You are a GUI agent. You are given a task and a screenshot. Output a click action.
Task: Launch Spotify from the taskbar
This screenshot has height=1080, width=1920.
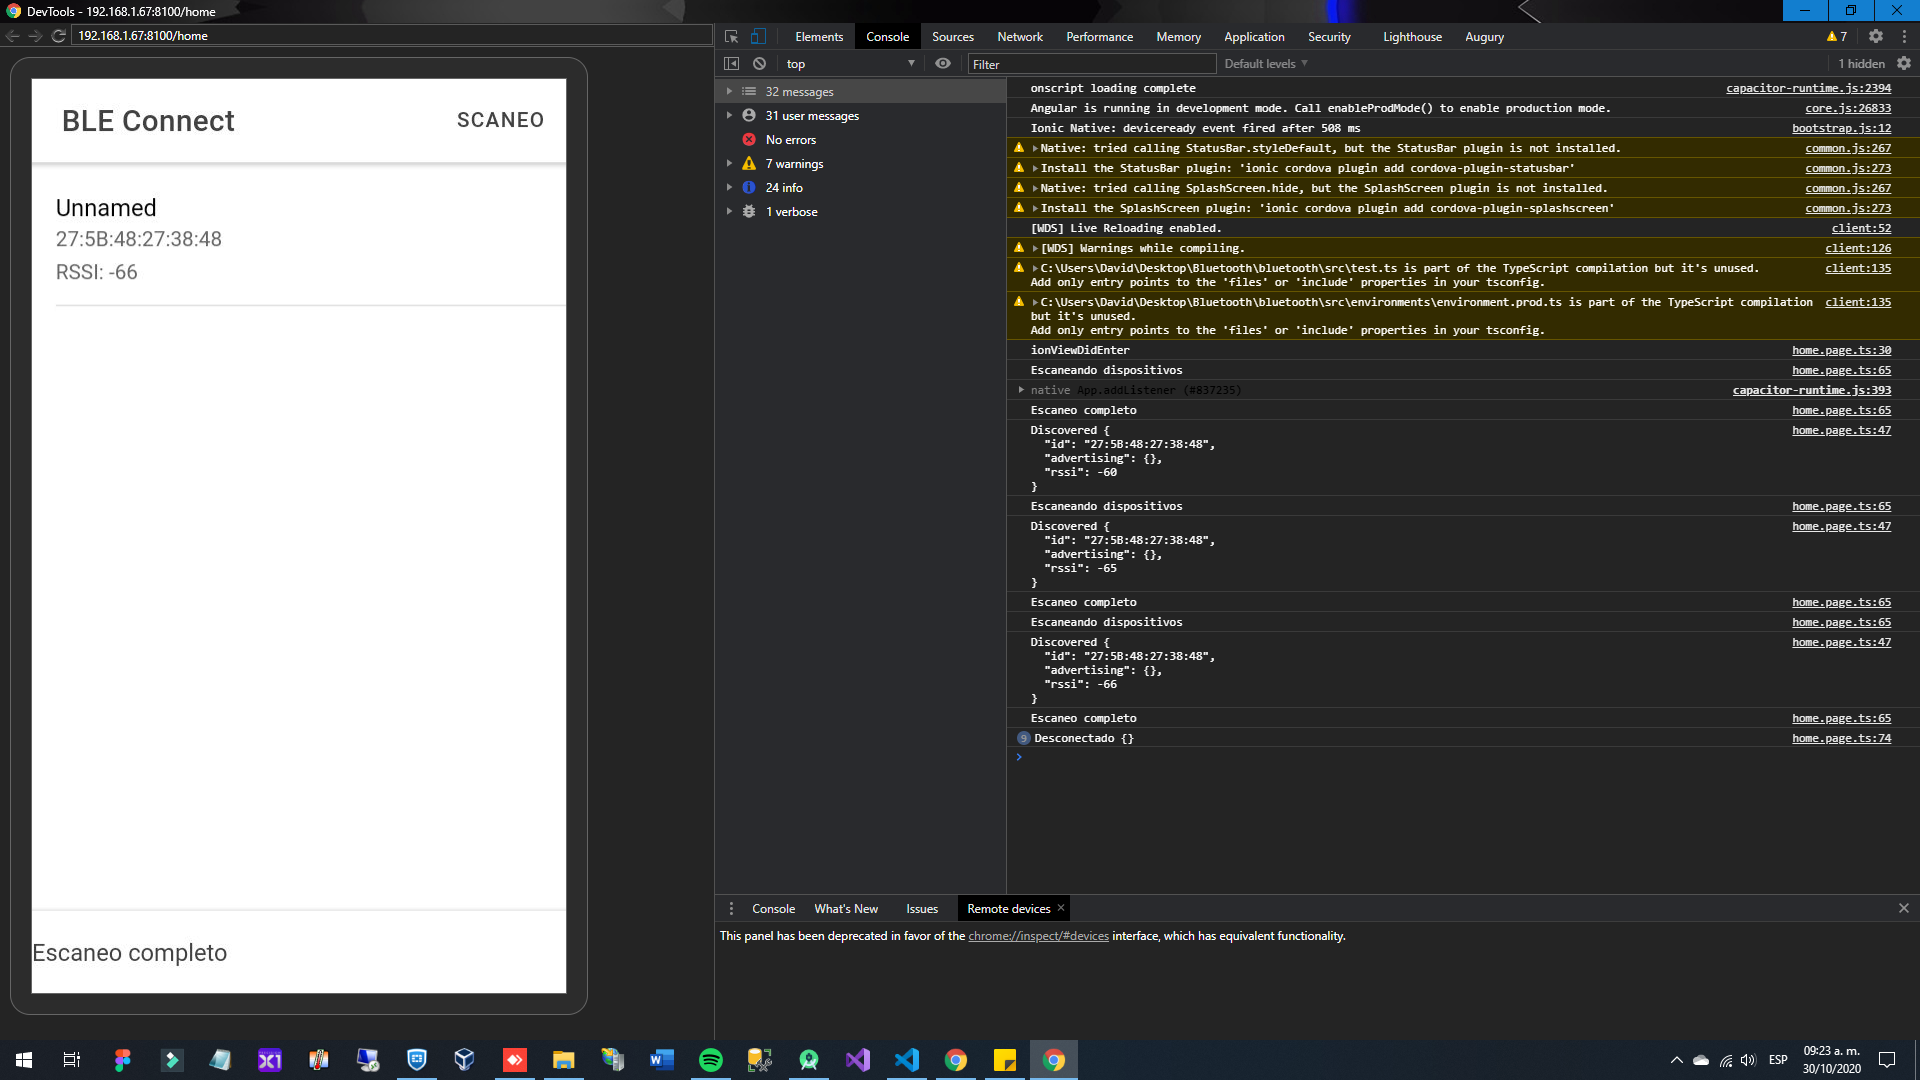click(711, 1059)
